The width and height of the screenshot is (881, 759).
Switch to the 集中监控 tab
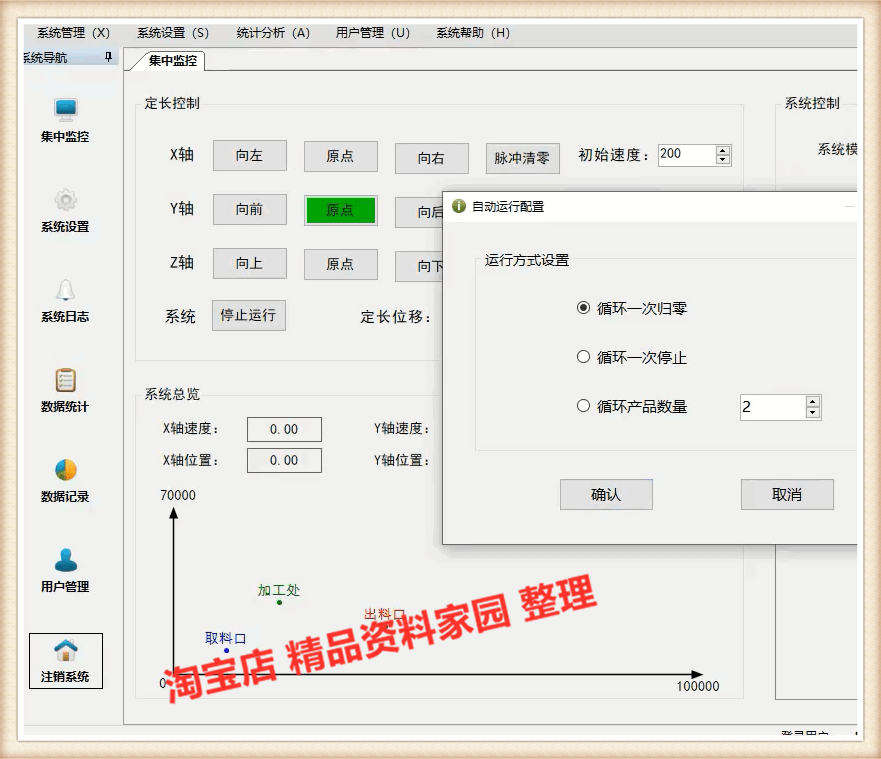pos(172,61)
